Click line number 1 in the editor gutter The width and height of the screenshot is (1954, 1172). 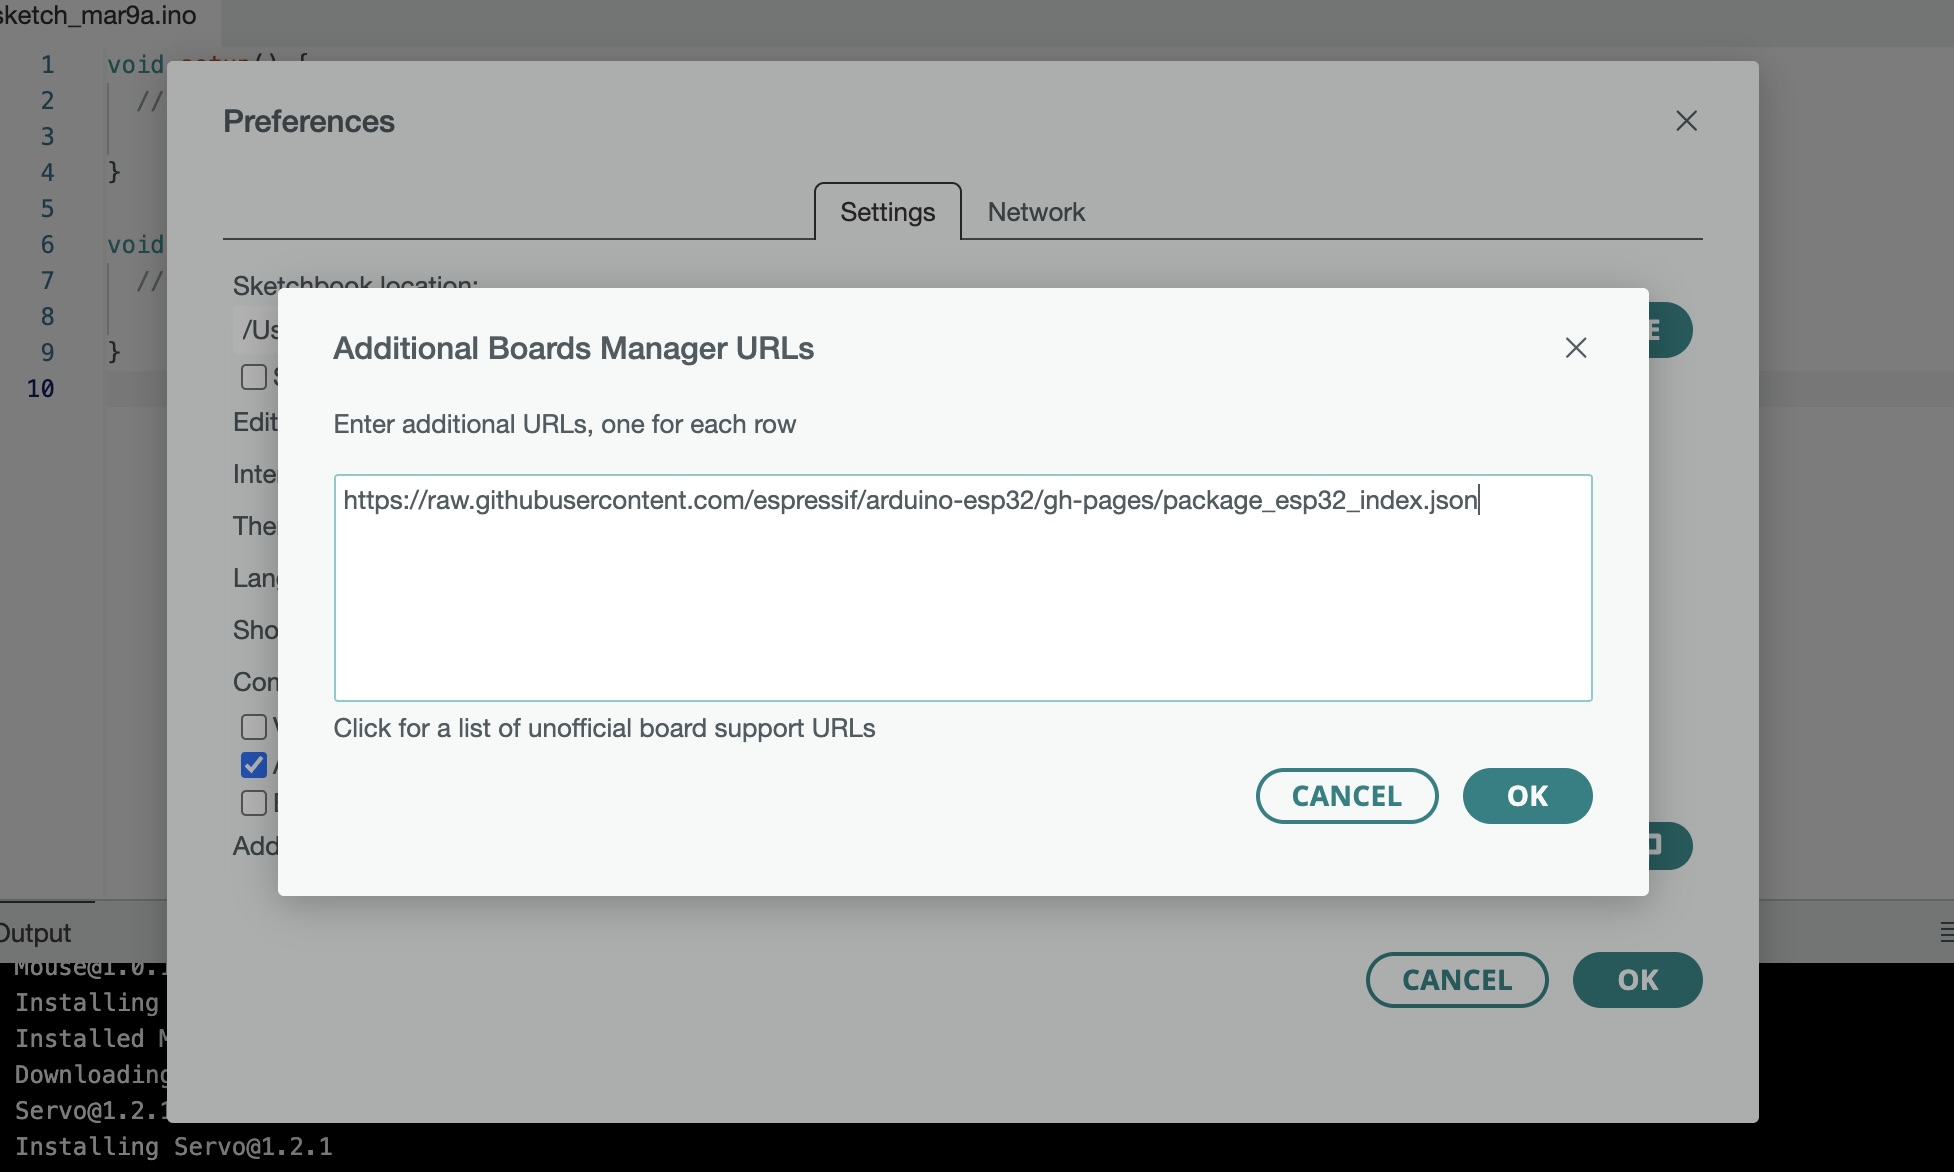tap(47, 65)
